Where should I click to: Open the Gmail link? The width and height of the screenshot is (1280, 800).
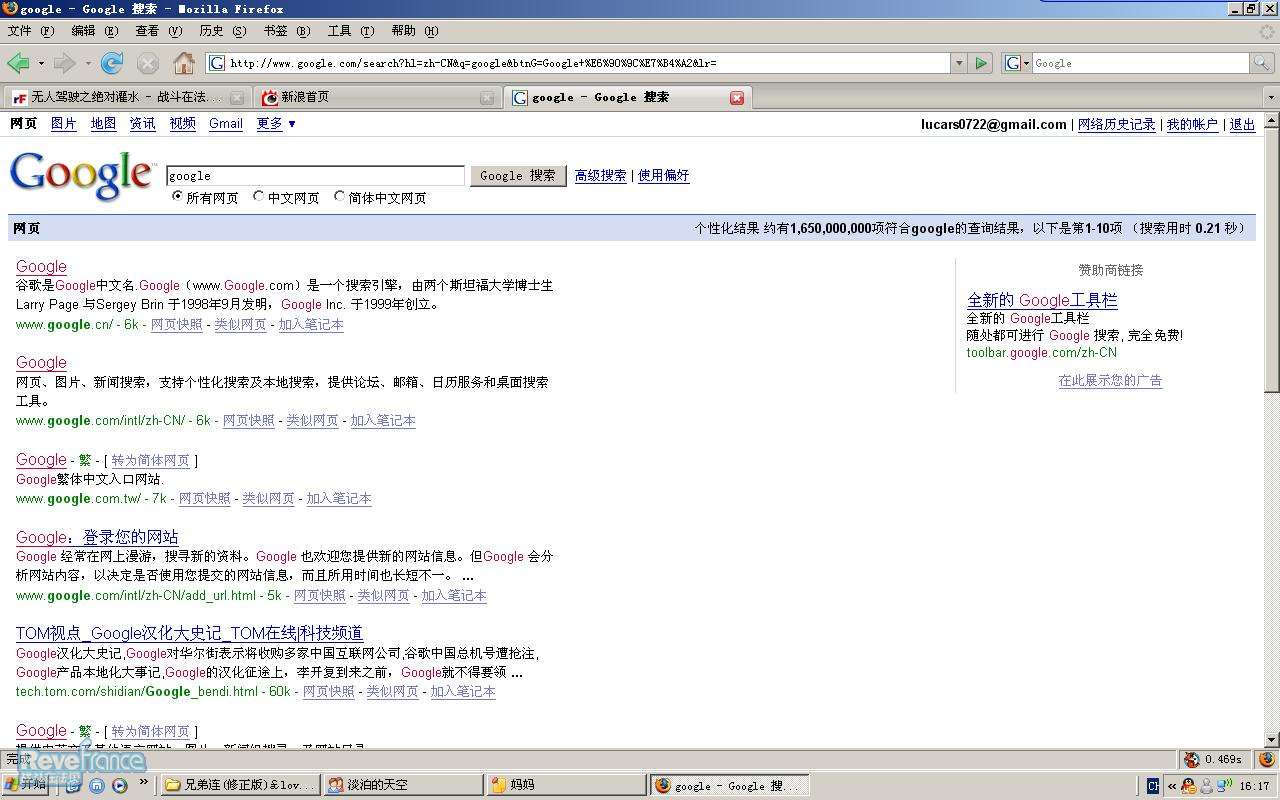(x=226, y=124)
